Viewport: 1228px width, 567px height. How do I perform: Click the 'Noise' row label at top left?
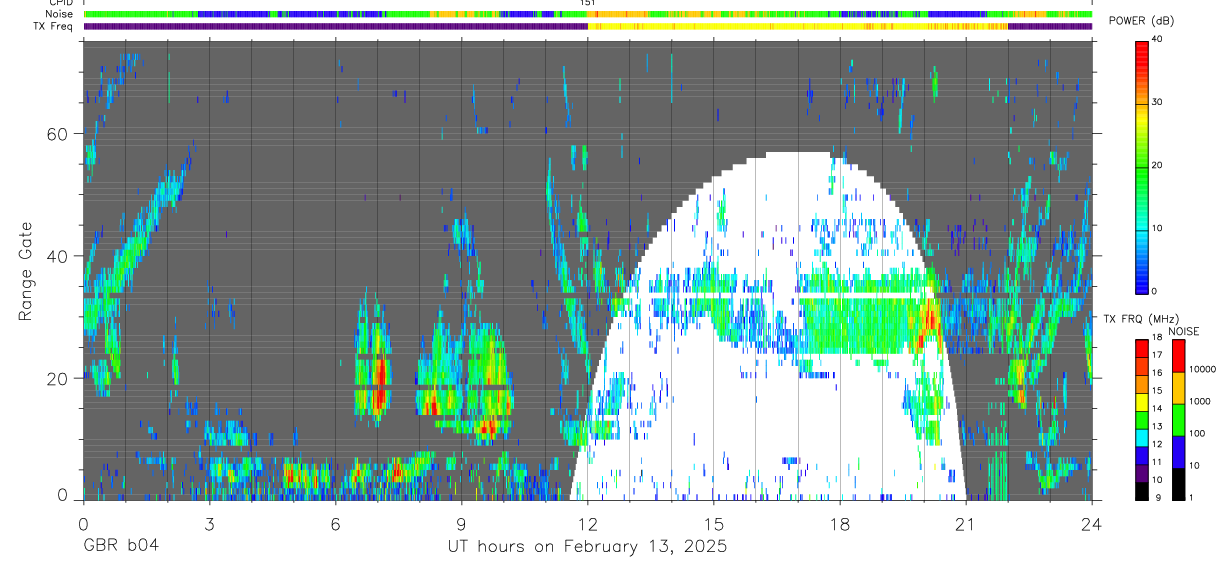pos(59,14)
